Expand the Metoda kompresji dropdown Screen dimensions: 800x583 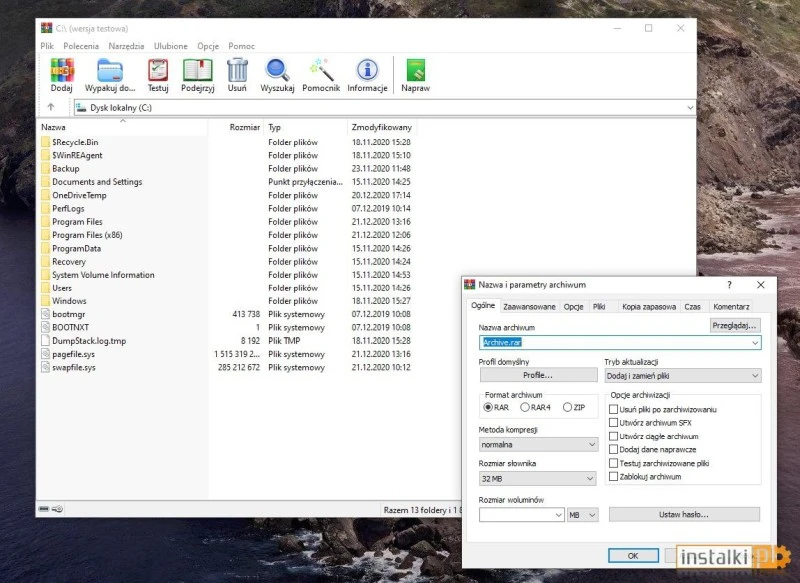[538, 444]
